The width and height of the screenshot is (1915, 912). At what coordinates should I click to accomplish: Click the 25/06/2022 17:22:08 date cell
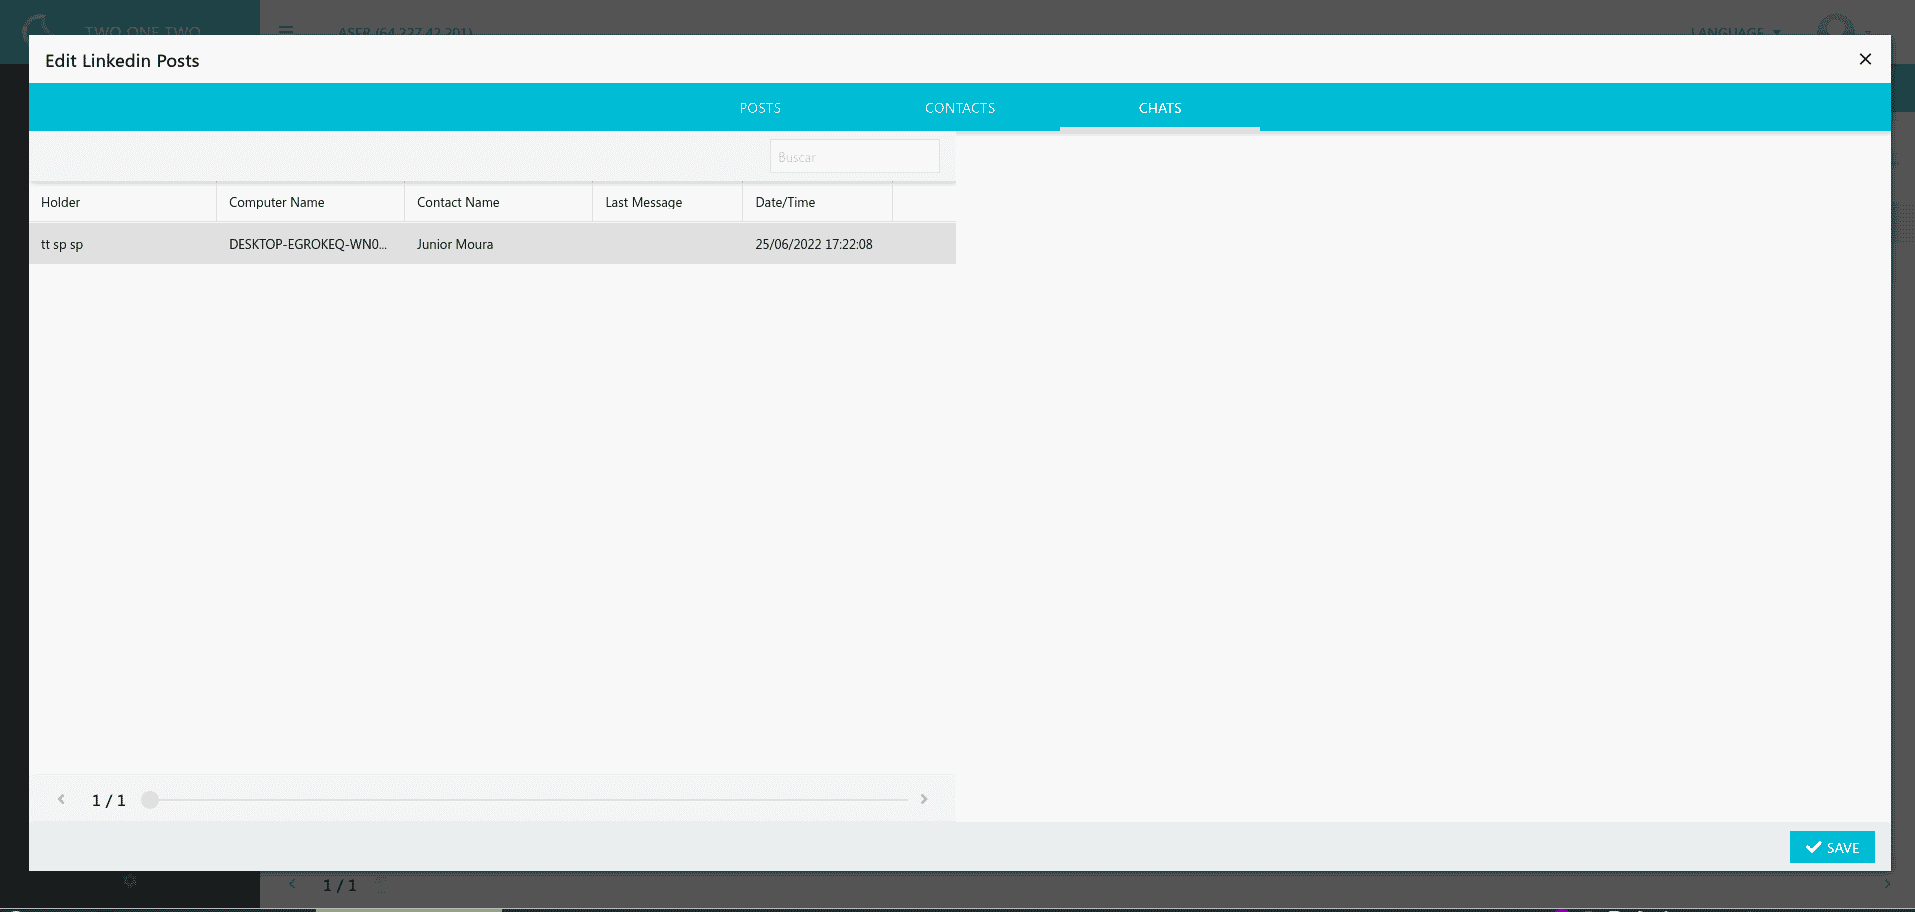[818, 244]
